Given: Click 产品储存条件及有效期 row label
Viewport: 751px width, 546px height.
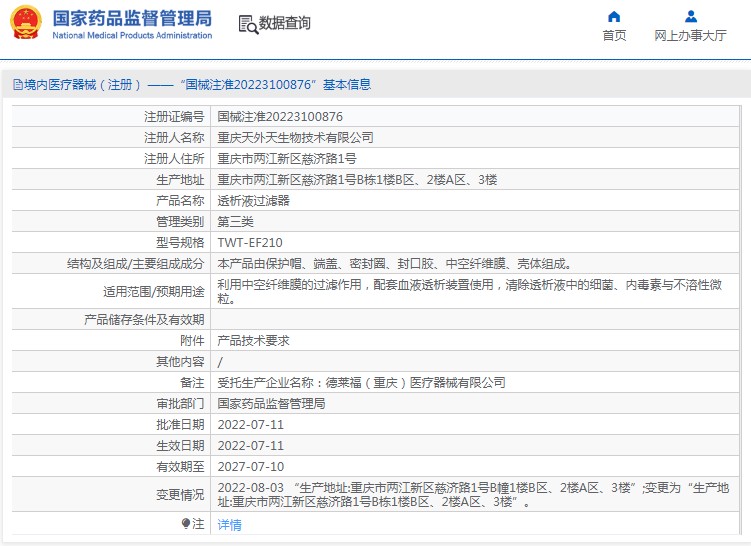Looking at the screenshot, I should [144, 319].
